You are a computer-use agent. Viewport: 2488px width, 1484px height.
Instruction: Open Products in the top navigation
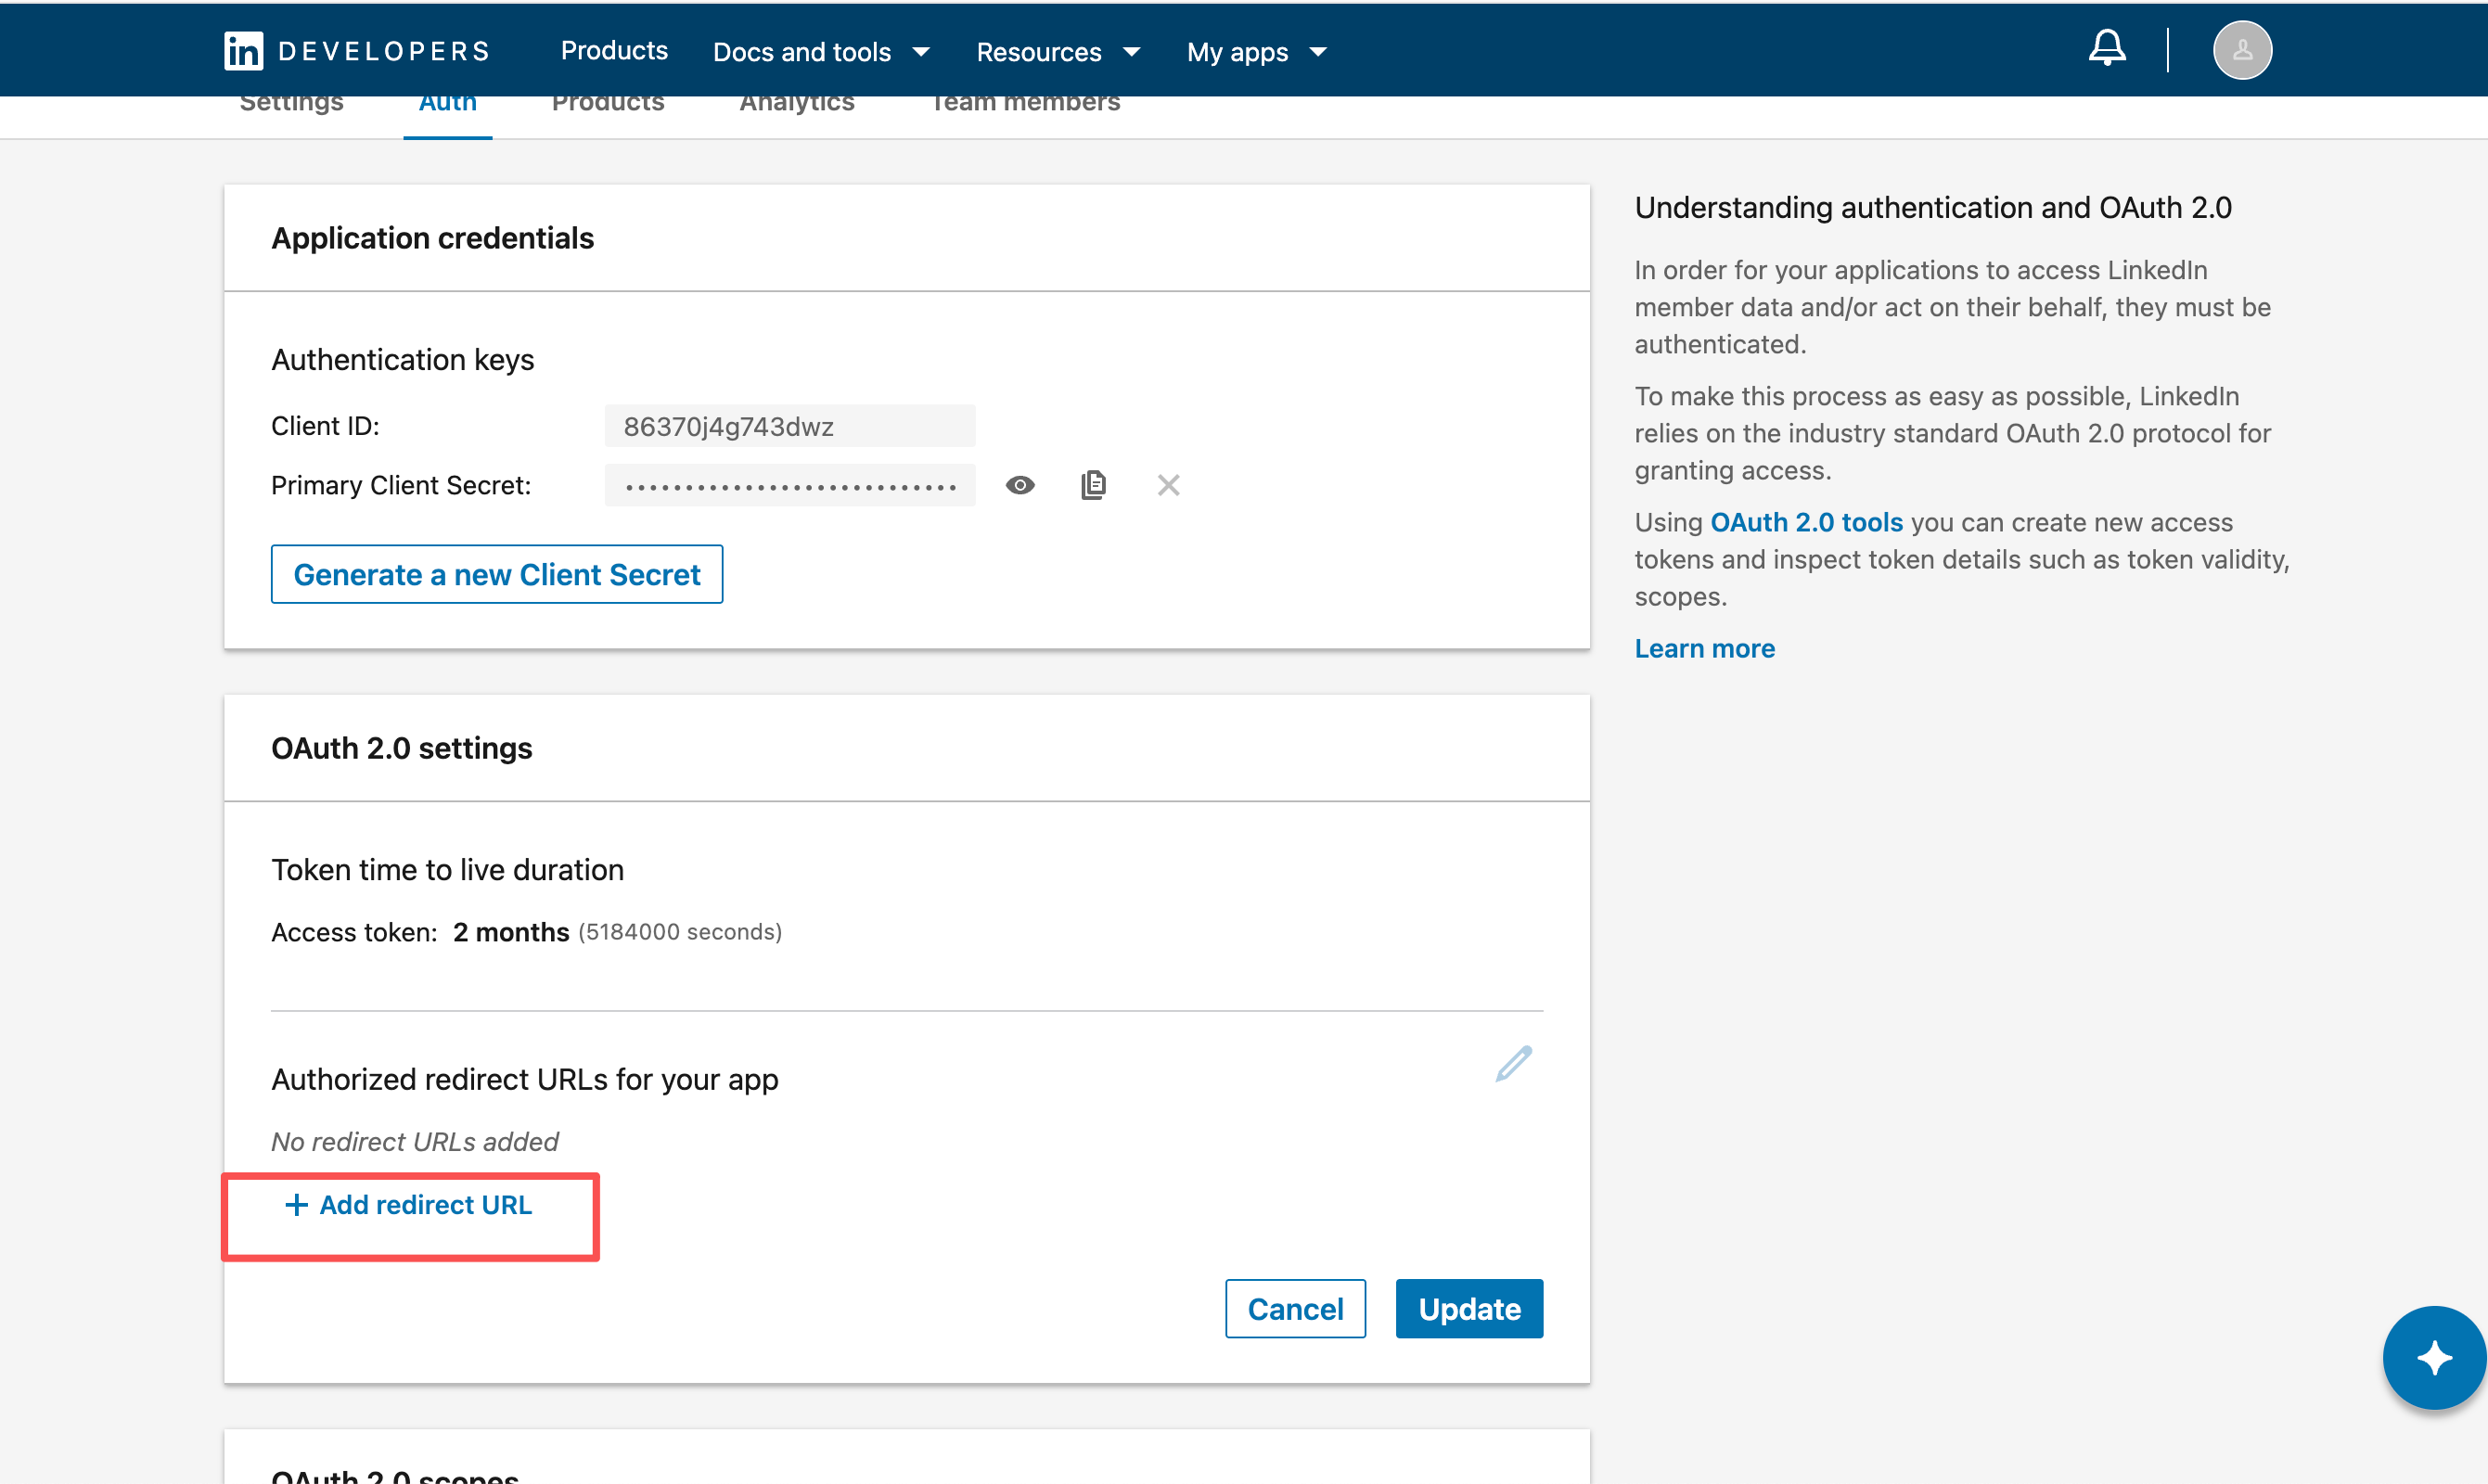pyautogui.click(x=614, y=51)
